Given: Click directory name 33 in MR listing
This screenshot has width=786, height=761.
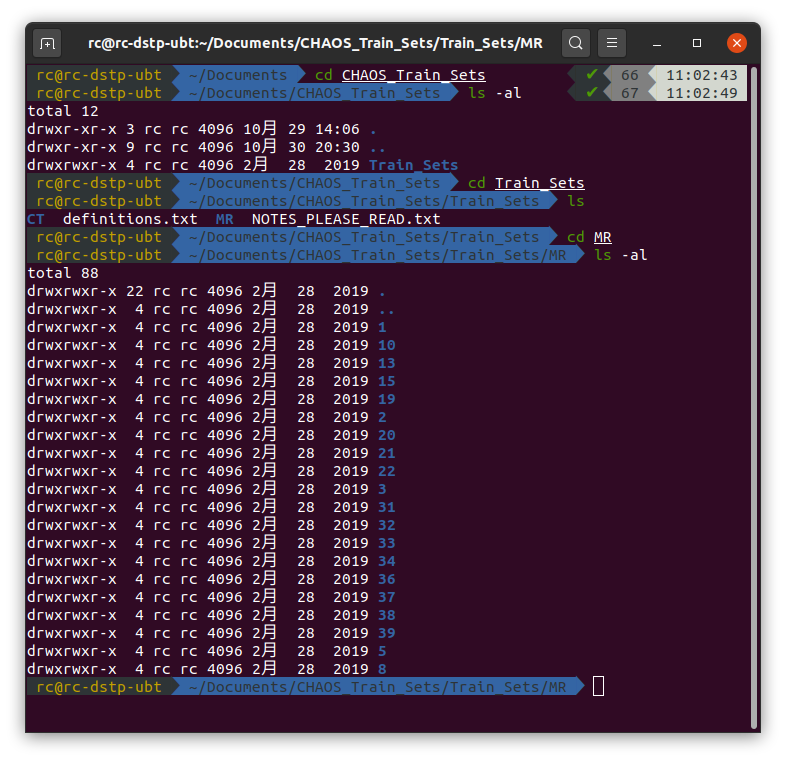Looking at the screenshot, I should click(x=386, y=543).
